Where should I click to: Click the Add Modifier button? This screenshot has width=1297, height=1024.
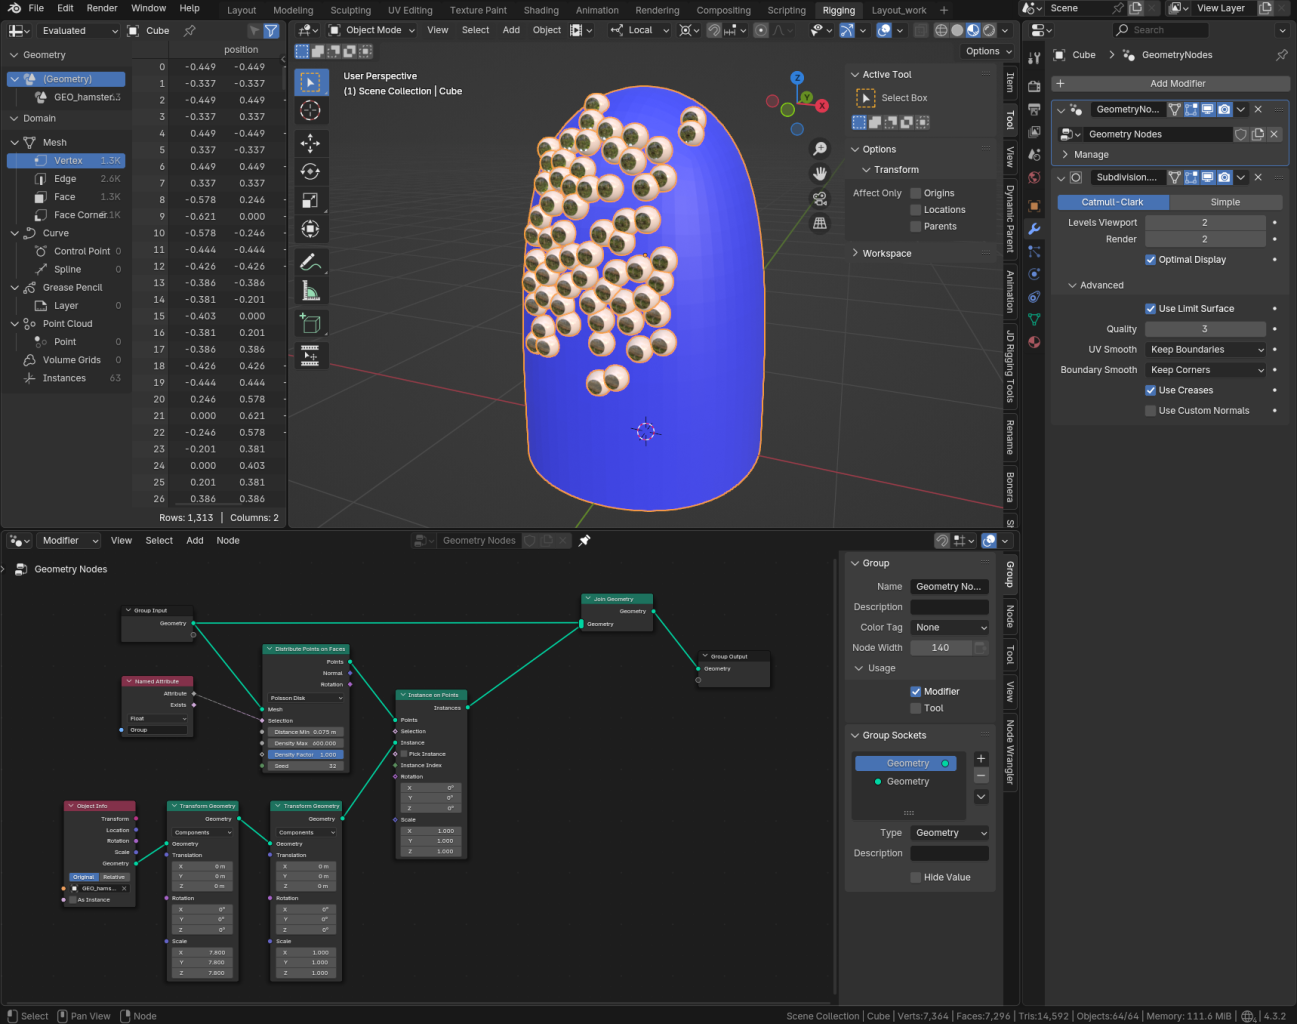tap(1177, 83)
